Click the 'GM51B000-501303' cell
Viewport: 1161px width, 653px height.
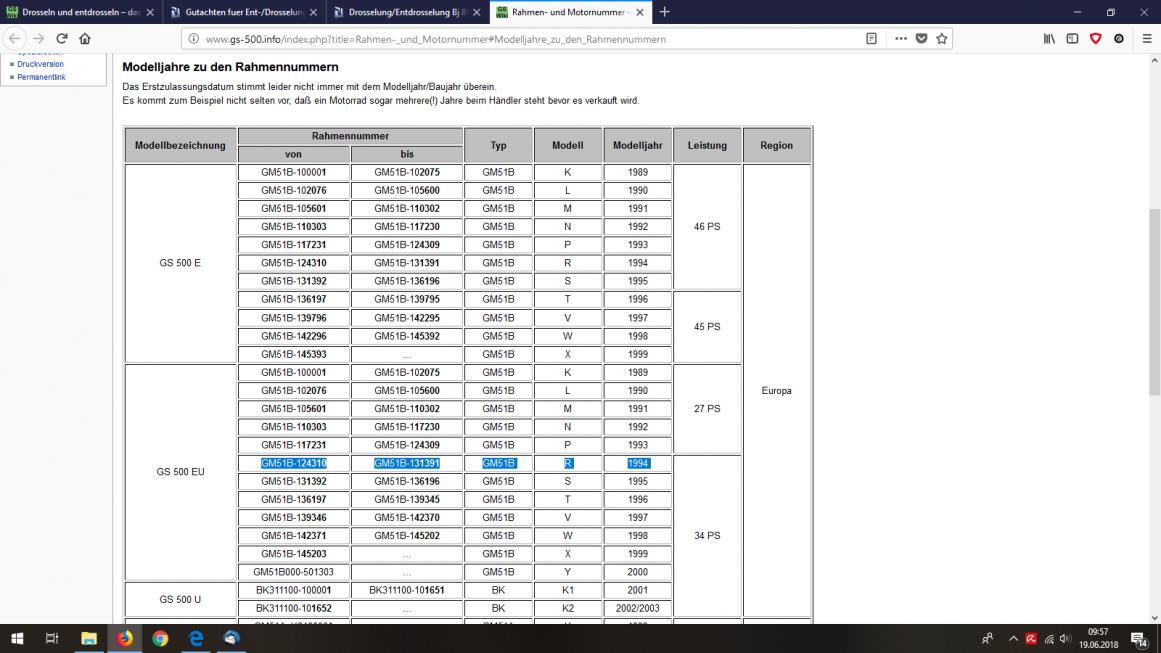tap(293, 572)
